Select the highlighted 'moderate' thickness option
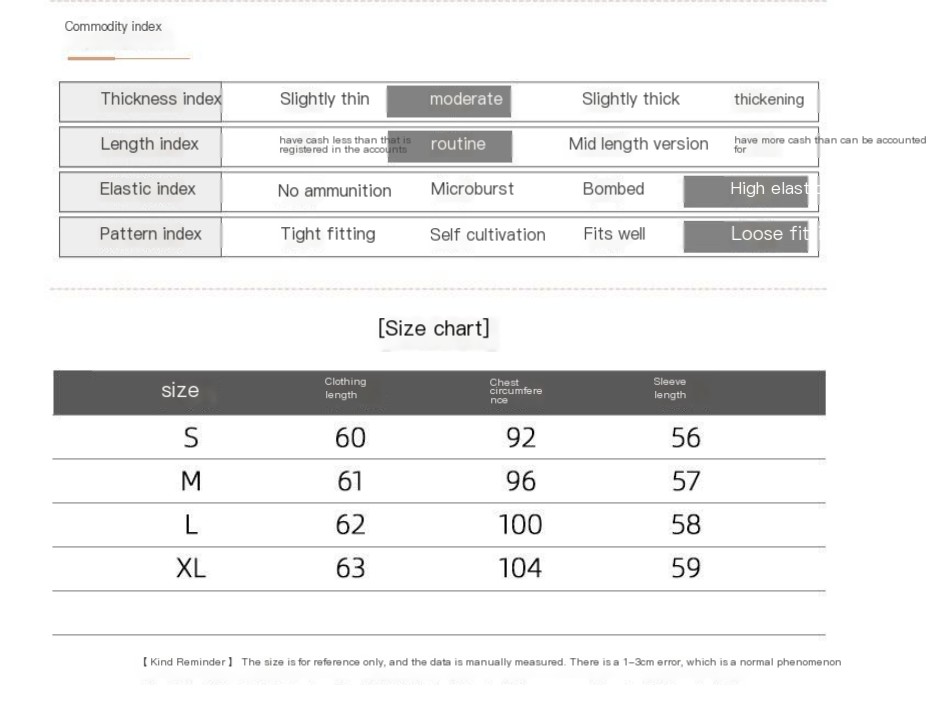Viewport: 934px width, 716px height. 449,100
